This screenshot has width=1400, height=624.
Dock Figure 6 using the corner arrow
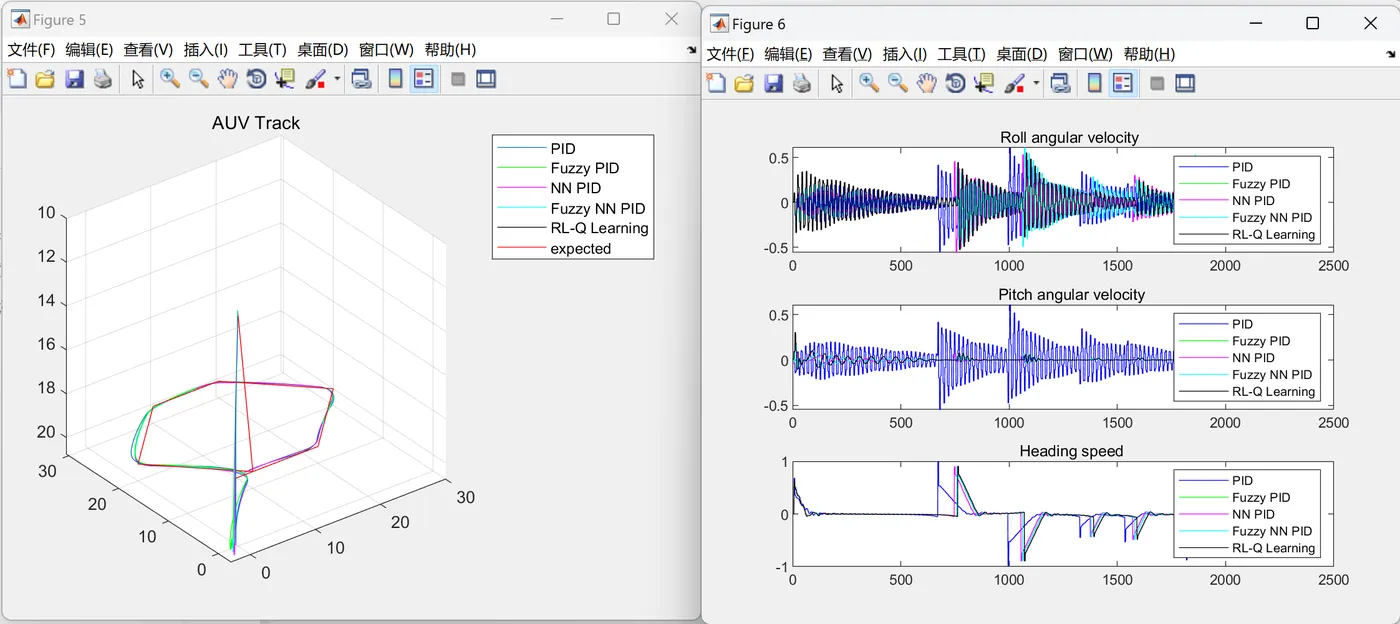point(1391,54)
